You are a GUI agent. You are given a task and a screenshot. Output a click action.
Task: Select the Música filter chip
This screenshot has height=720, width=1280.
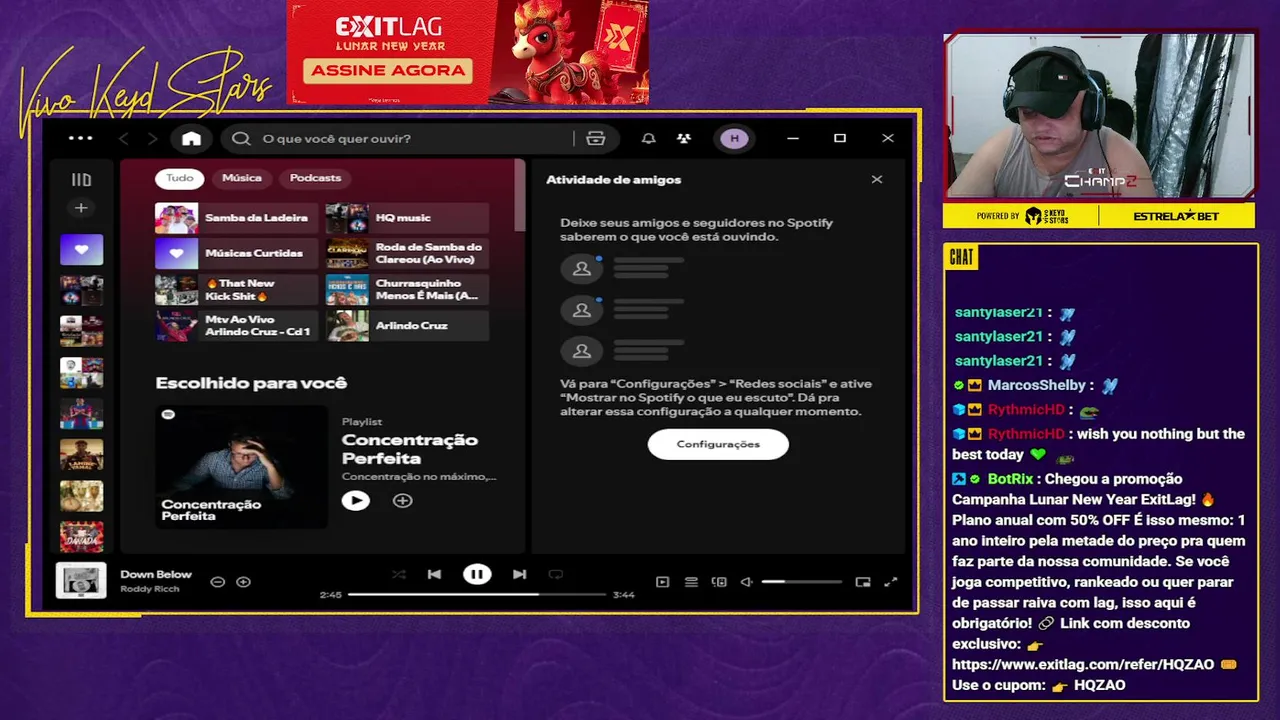(242, 178)
